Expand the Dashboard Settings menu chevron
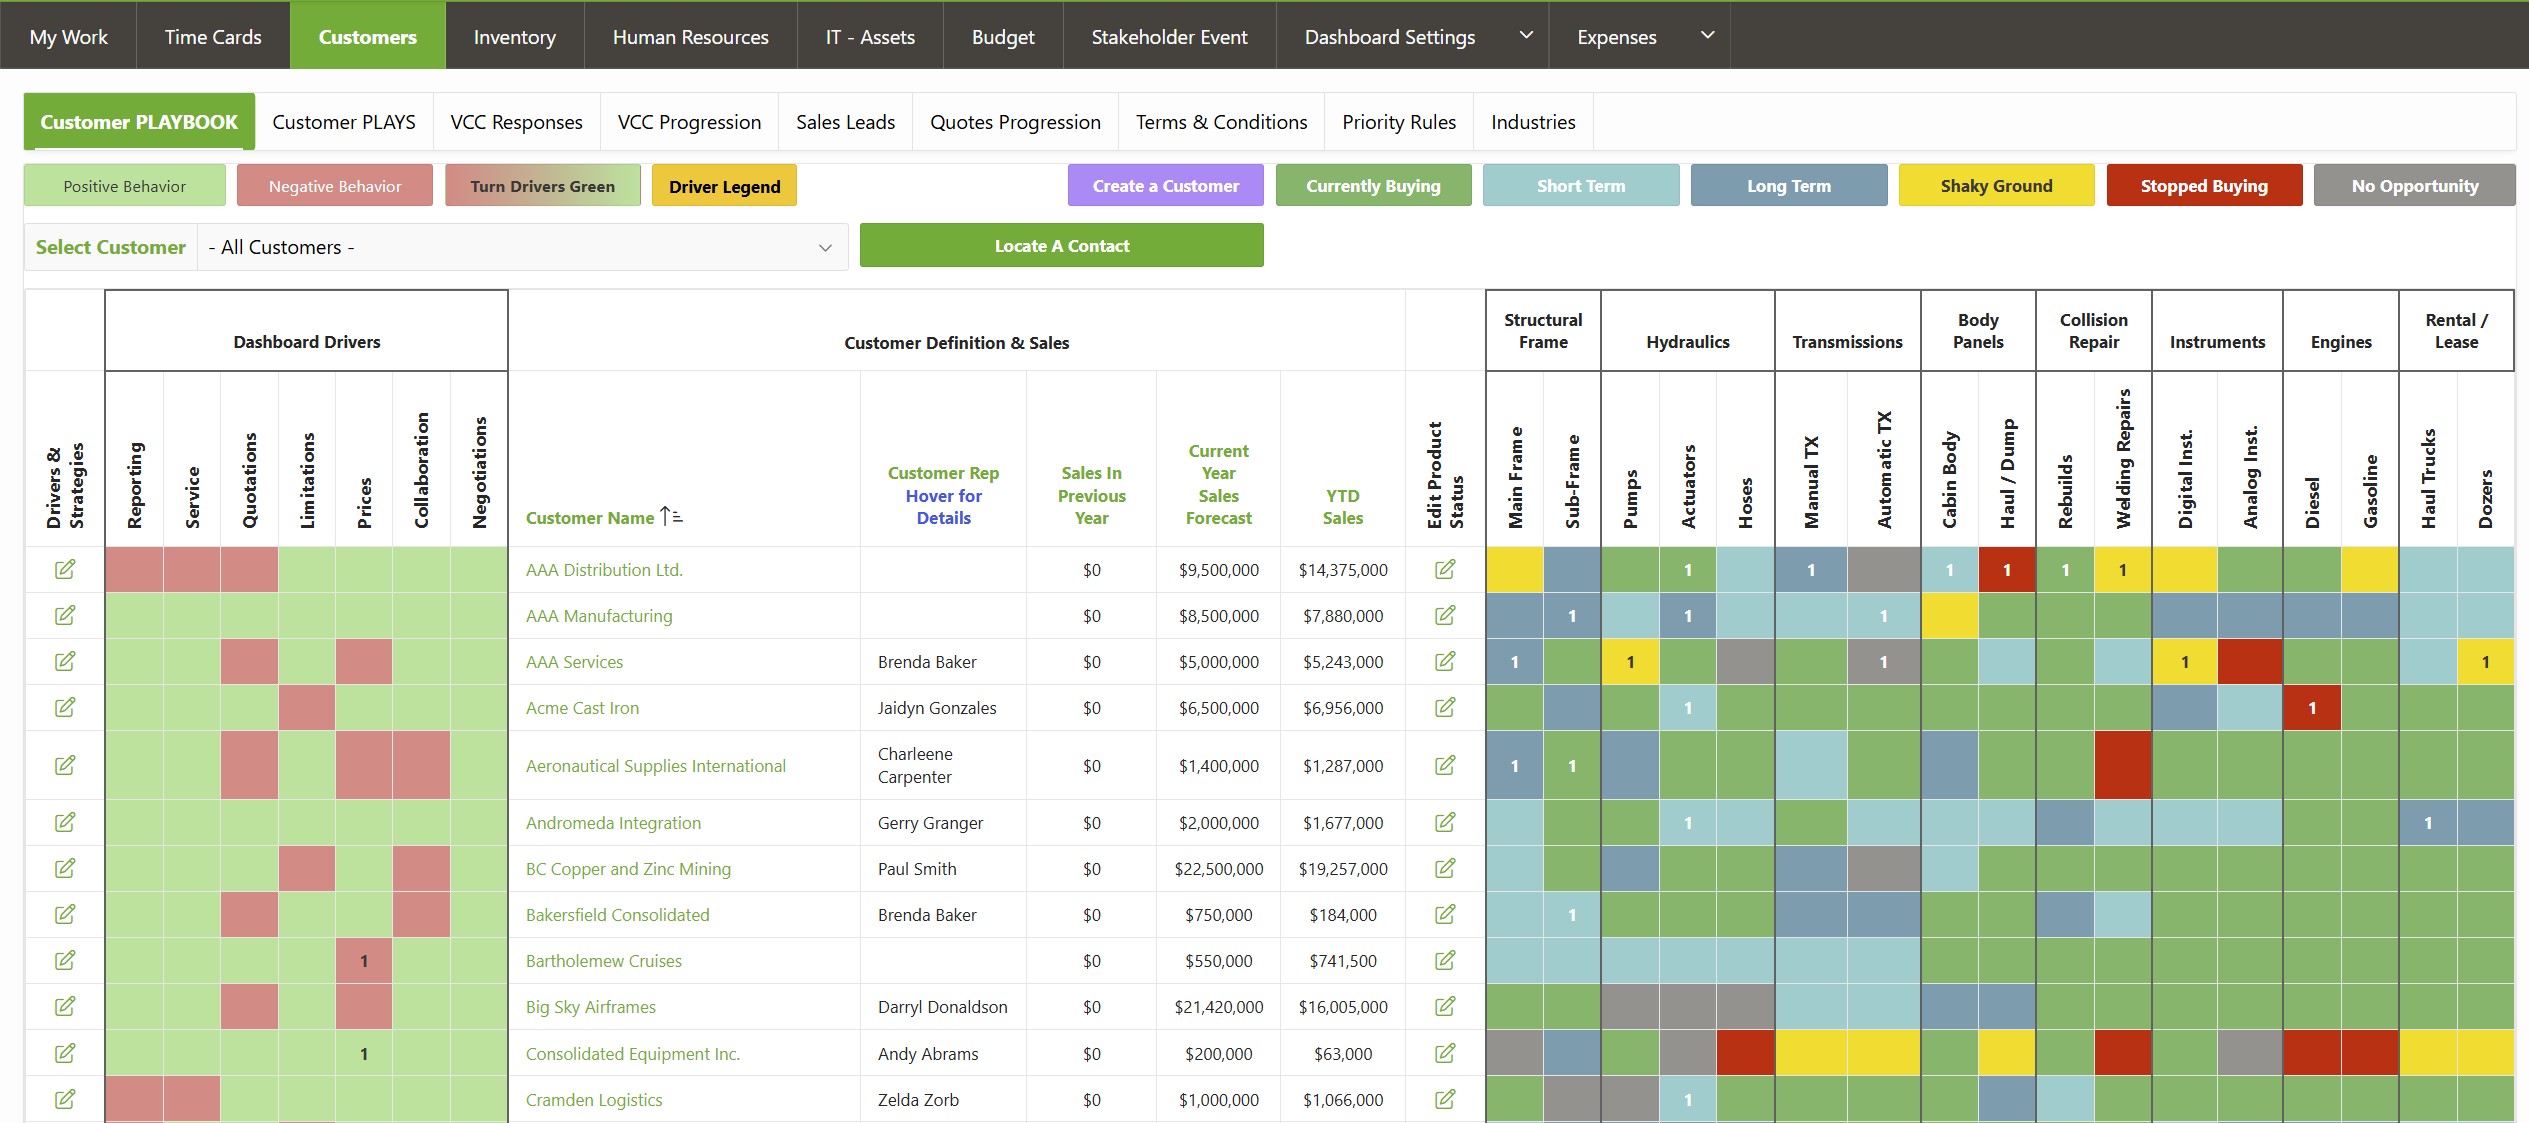The width and height of the screenshot is (2529, 1123). tap(1526, 35)
